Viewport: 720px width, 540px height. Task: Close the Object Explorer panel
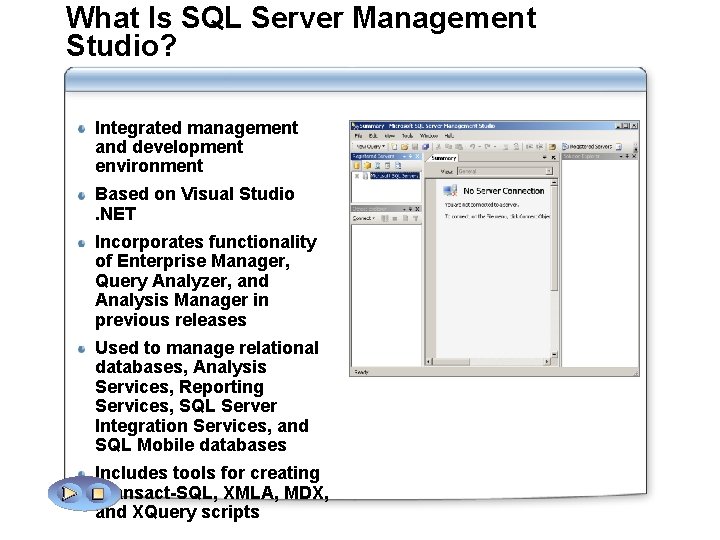pos(417,209)
